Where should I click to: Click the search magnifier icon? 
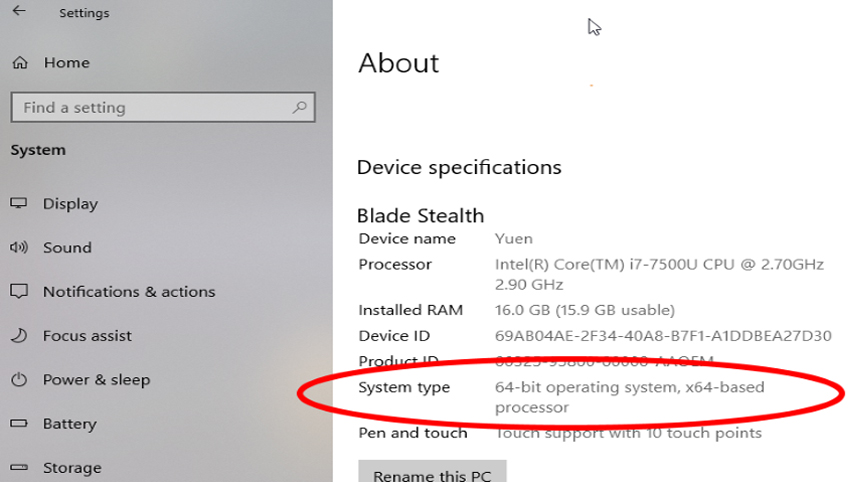pyautogui.click(x=299, y=107)
